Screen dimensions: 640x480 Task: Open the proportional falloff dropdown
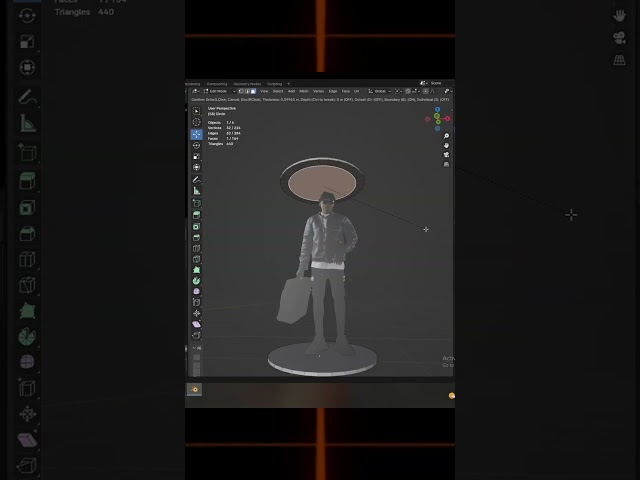(x=434, y=91)
